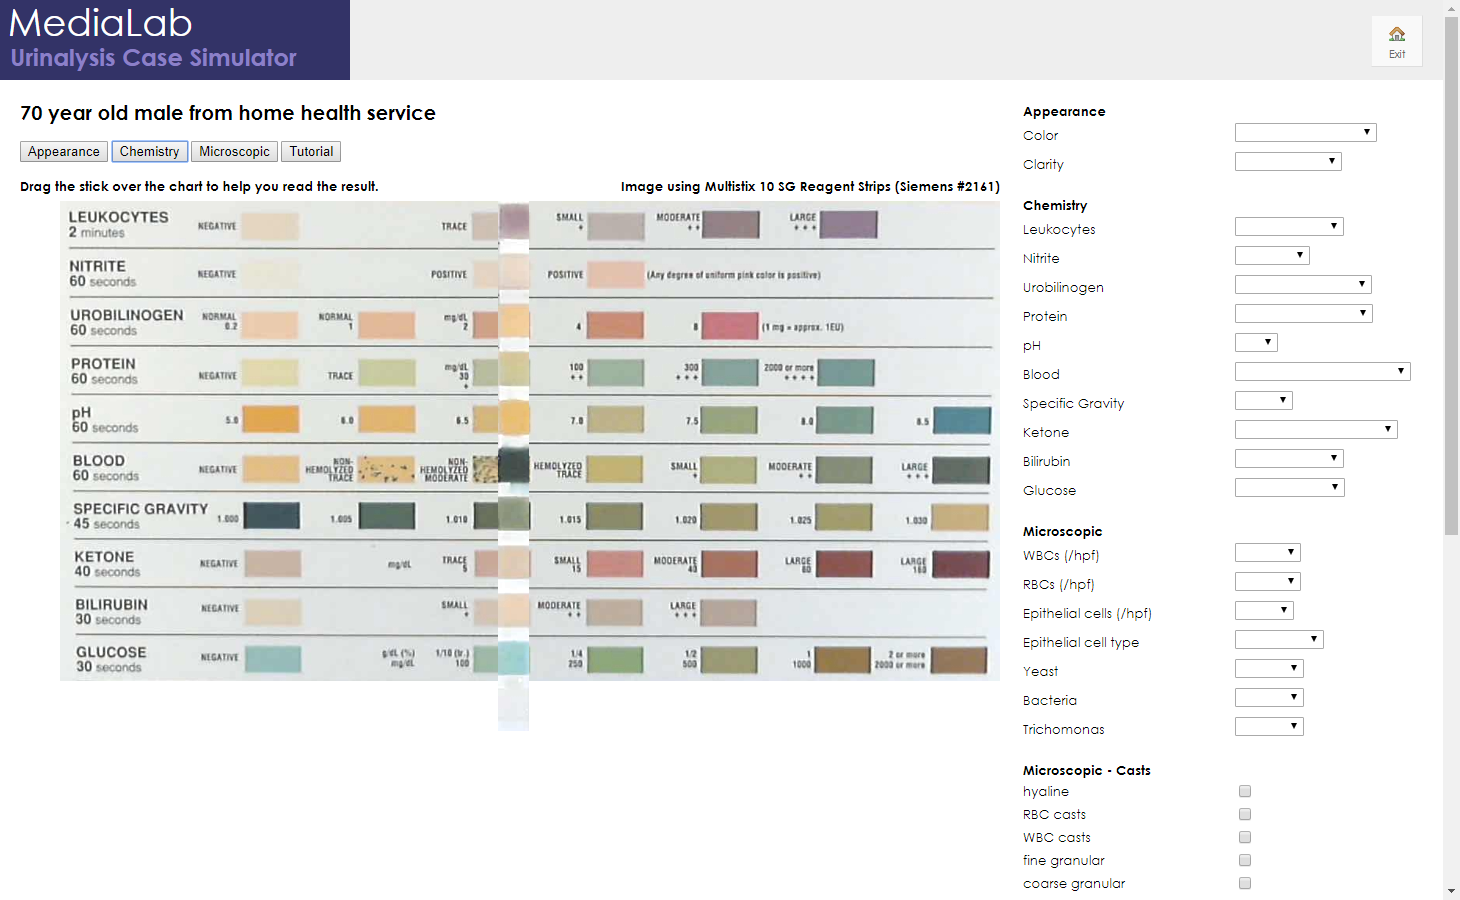Select the fine granular checkbox
The height and width of the screenshot is (900, 1460).
pyautogui.click(x=1245, y=860)
